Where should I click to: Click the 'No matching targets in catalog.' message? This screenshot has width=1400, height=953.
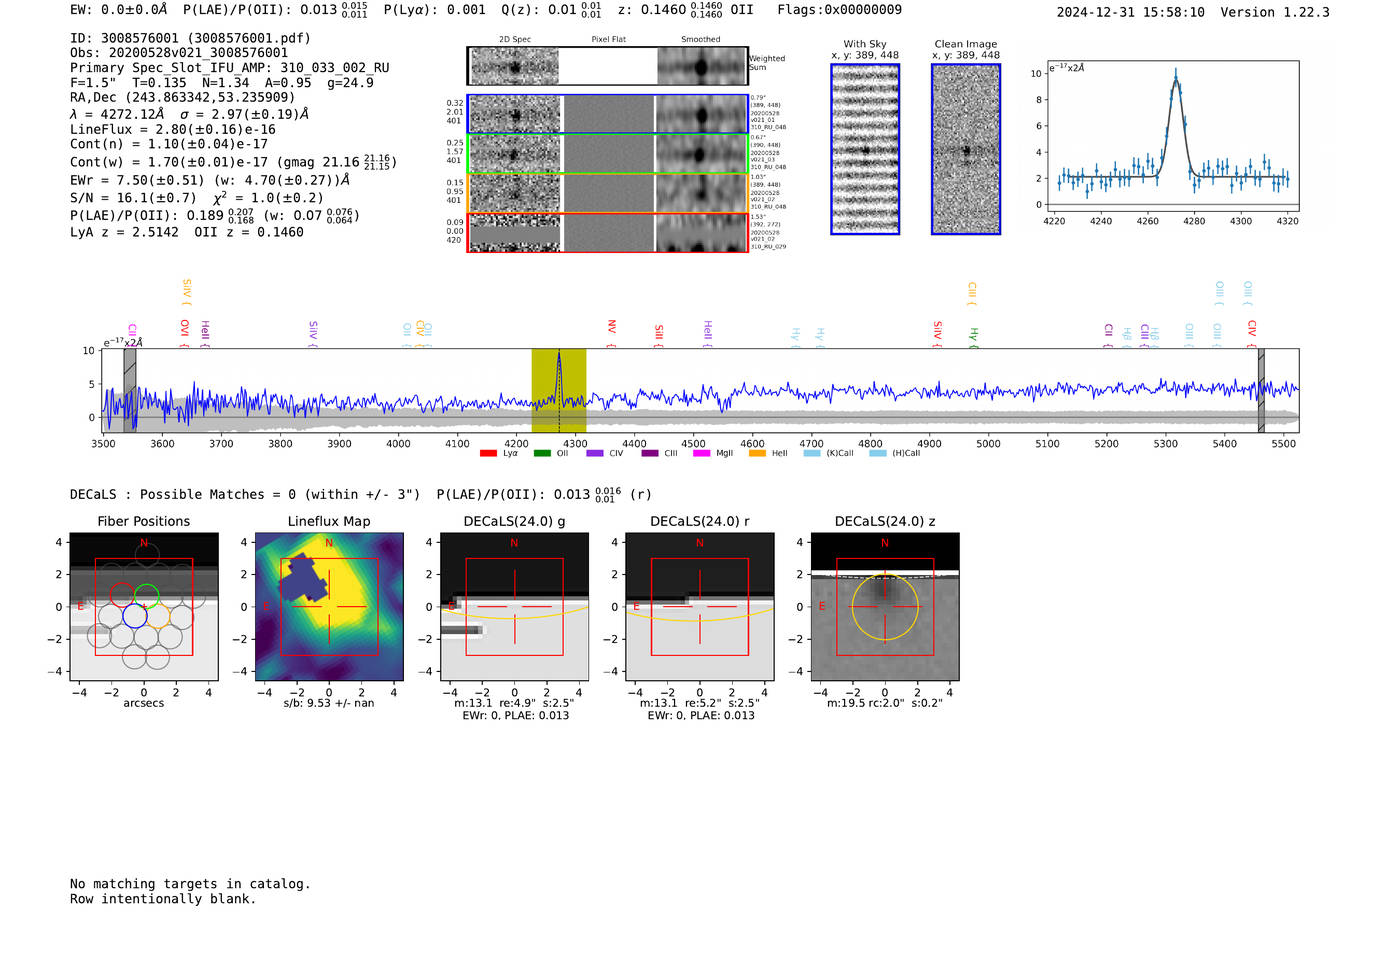point(190,884)
